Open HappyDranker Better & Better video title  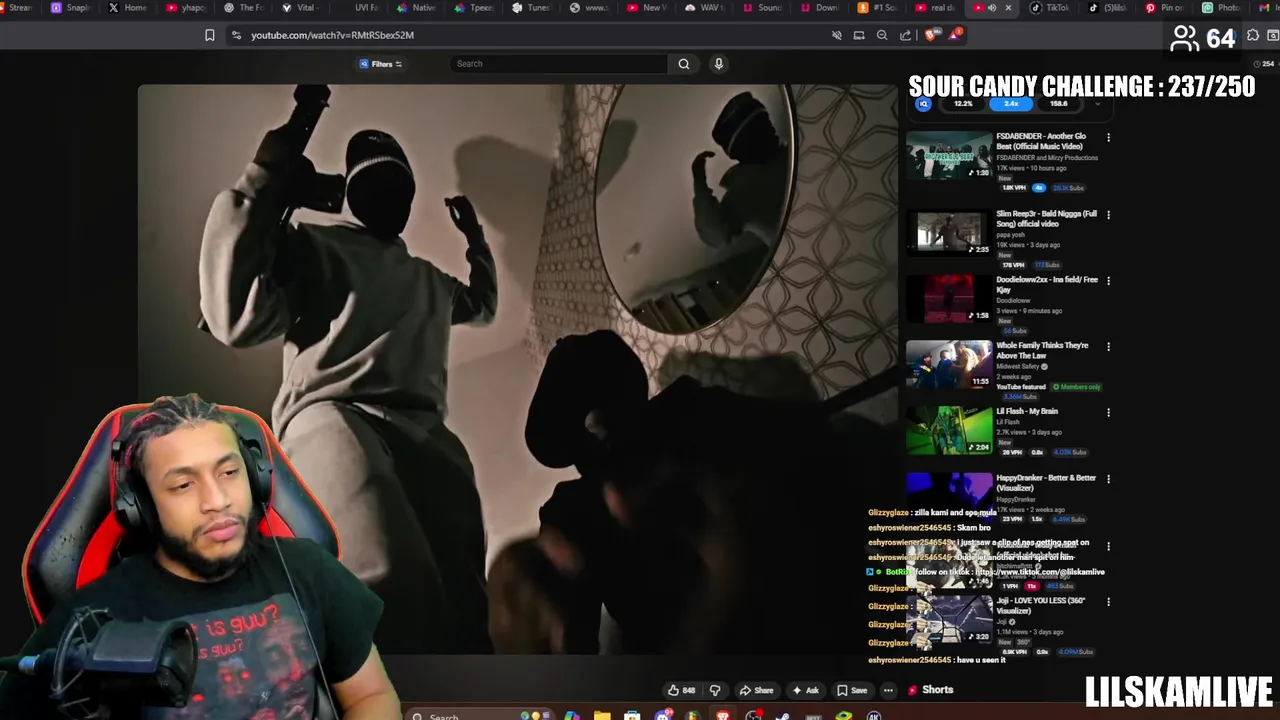(1046, 482)
